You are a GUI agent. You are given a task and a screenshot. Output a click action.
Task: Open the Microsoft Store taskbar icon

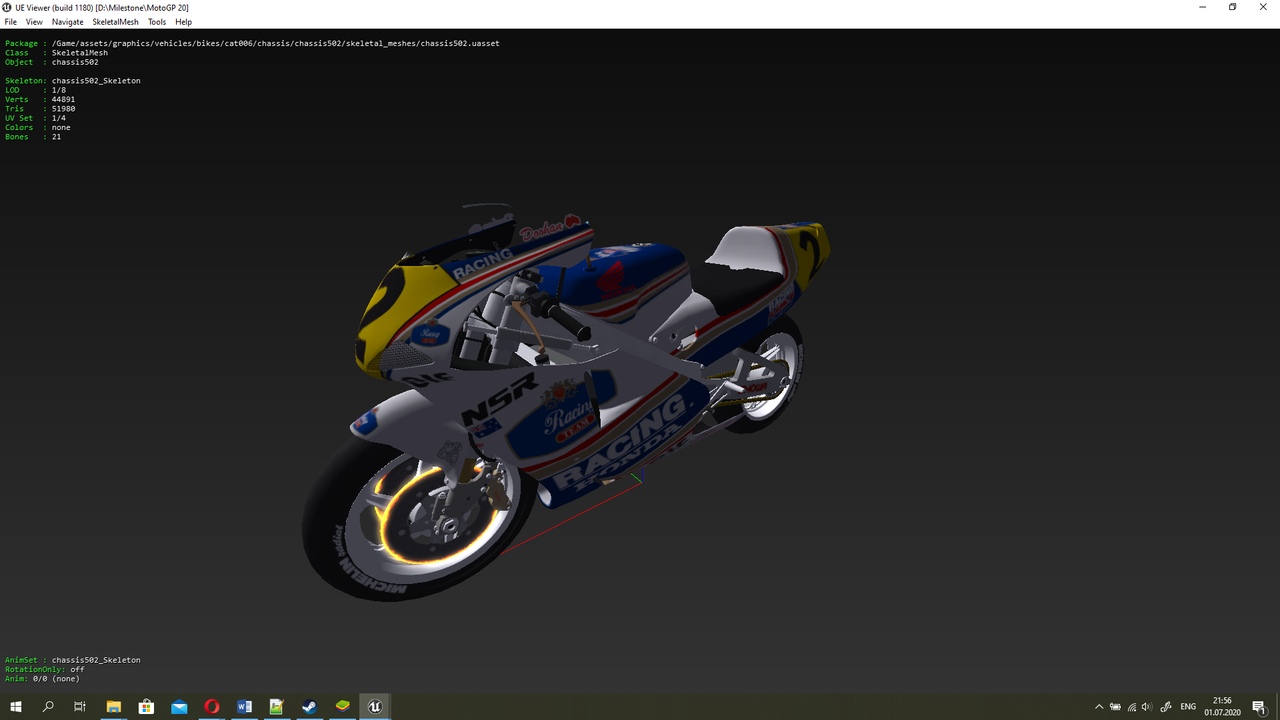click(x=146, y=706)
